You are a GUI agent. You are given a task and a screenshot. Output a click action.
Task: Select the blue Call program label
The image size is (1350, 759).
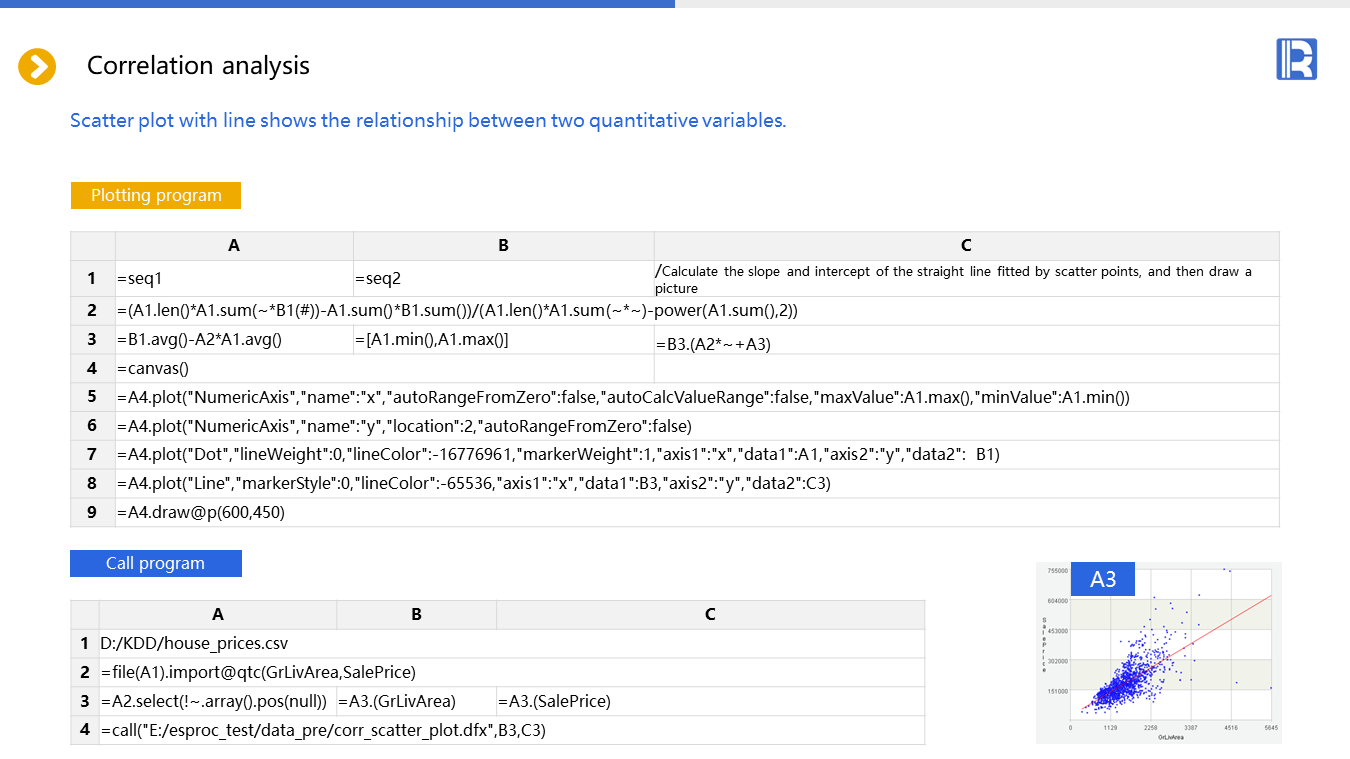[156, 563]
